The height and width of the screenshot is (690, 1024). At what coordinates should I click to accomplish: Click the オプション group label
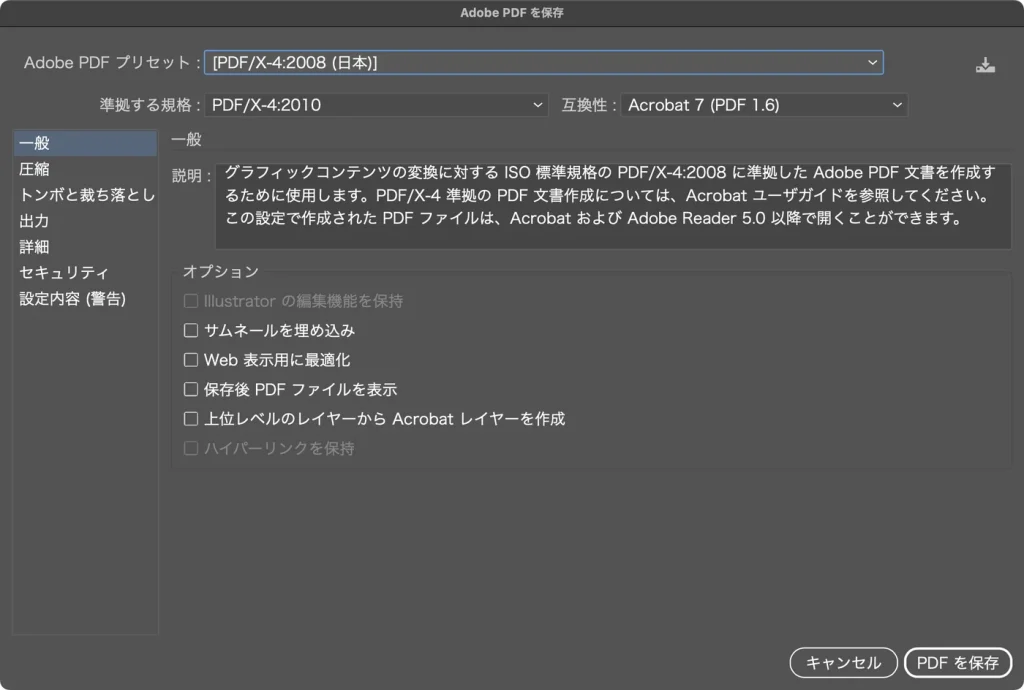[x=221, y=272]
